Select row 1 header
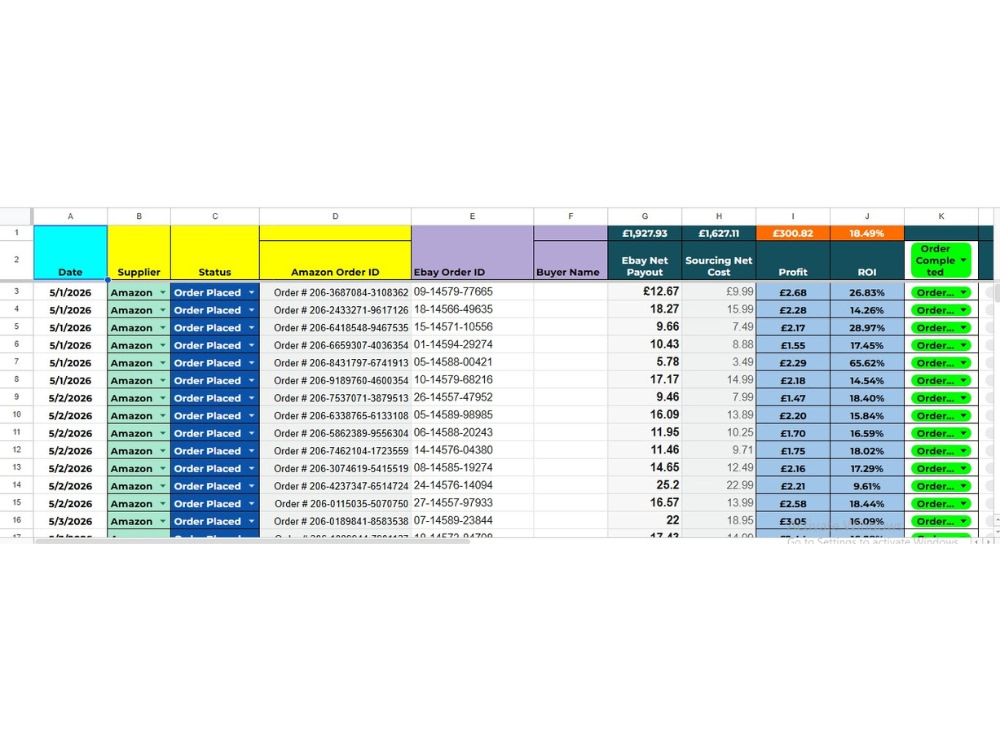The image size is (1000, 750). coord(17,233)
